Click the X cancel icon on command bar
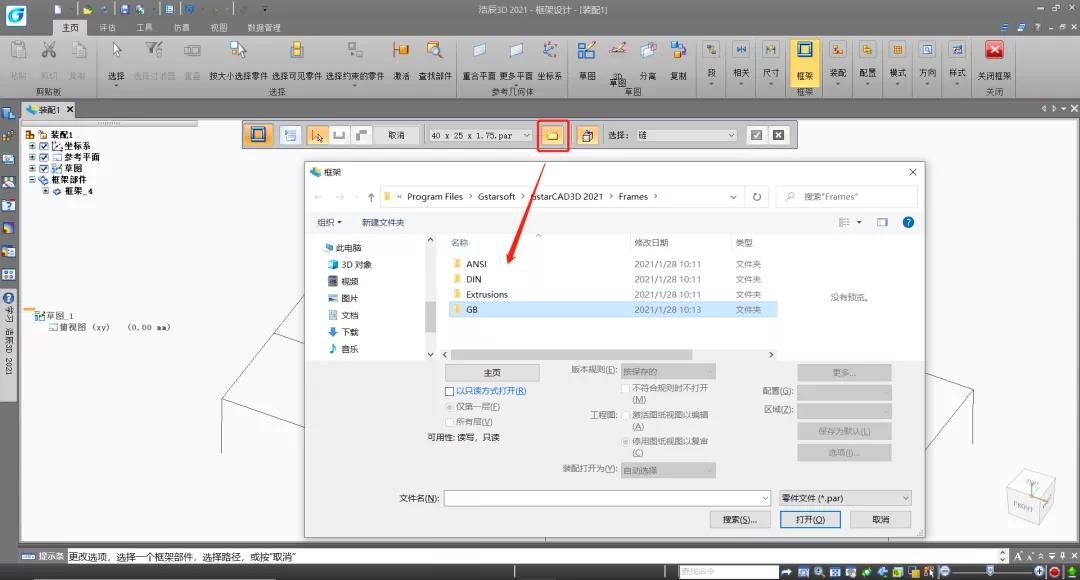1080x580 pixels. point(778,135)
